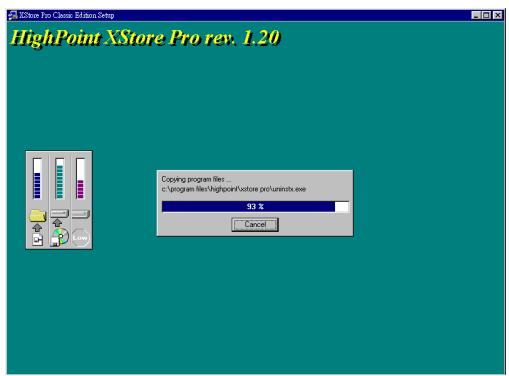Screen dimensions: 509x376
Task: Click the magenta meter bar
Action: click(x=80, y=178)
